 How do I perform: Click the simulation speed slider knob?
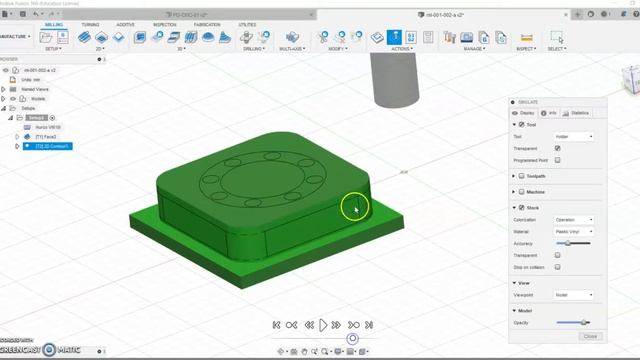[x=353, y=338]
